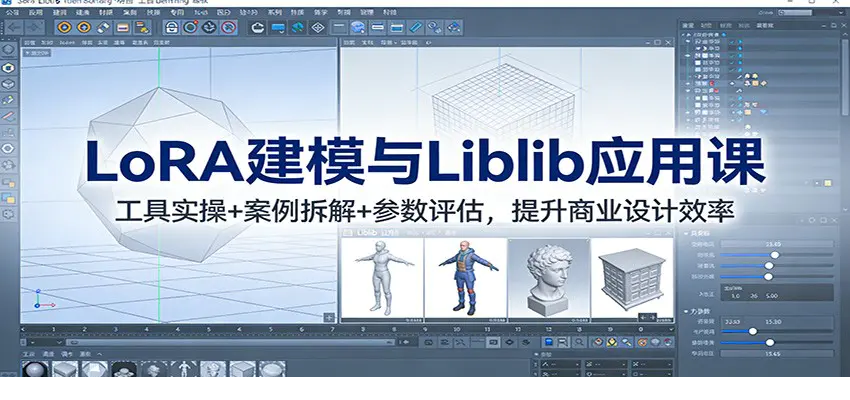Click the orange card icon in the top toolbar
This screenshot has width=850, height=400.
[123, 27]
